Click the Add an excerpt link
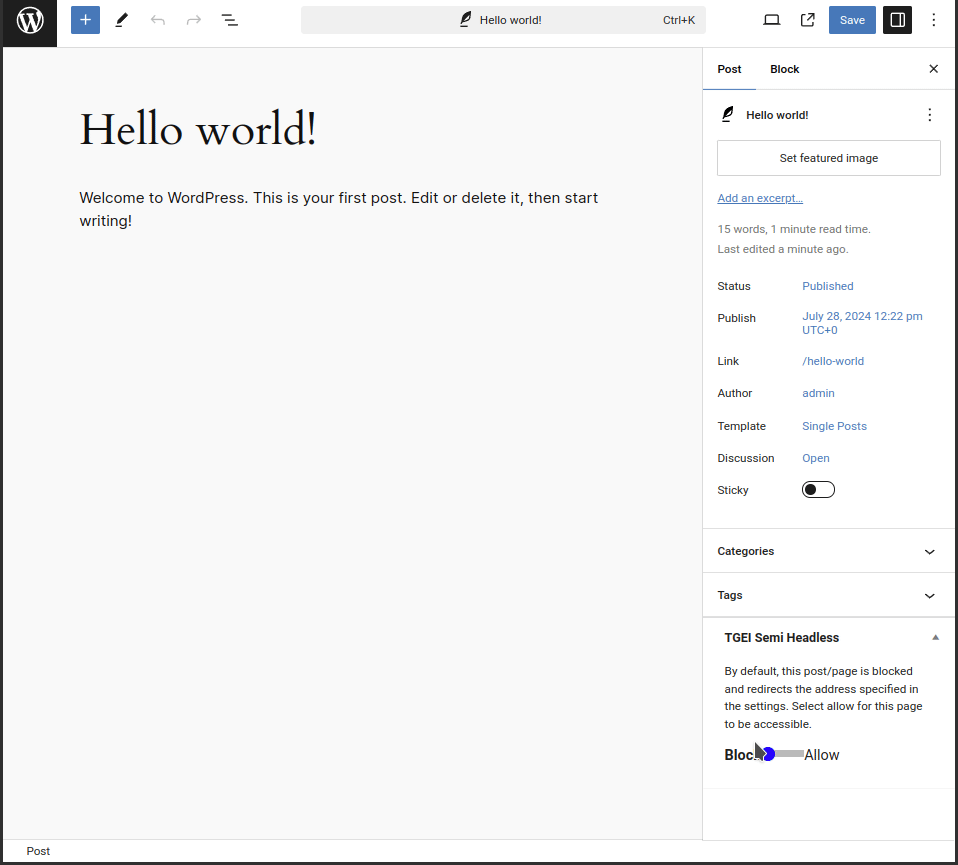 point(760,198)
